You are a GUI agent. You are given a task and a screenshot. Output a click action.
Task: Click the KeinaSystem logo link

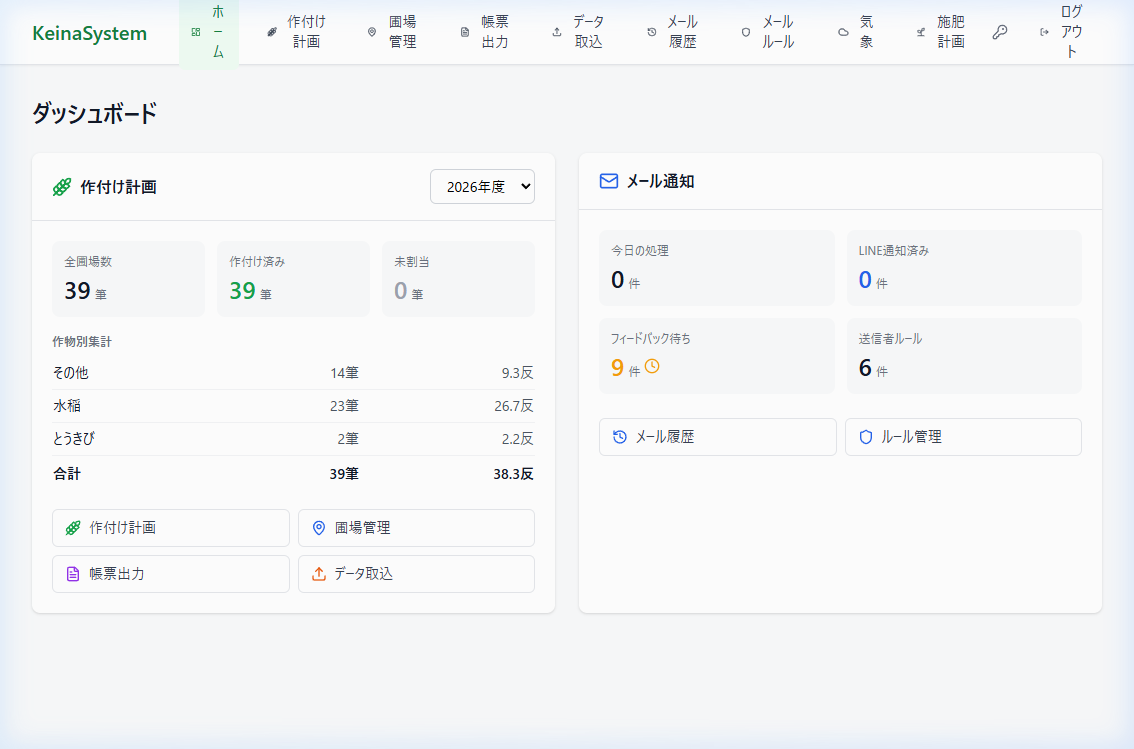[89, 33]
